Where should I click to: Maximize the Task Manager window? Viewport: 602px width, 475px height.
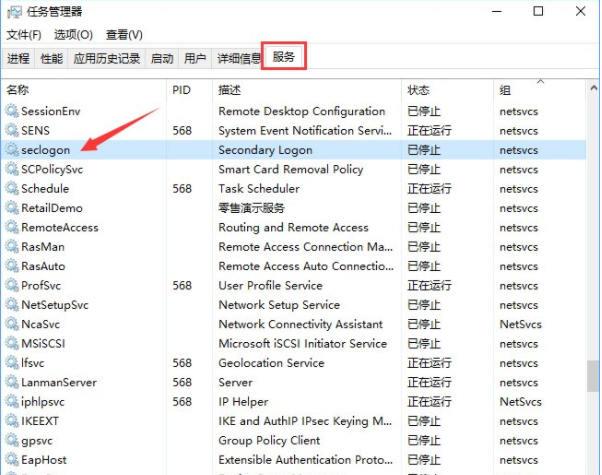tap(539, 12)
